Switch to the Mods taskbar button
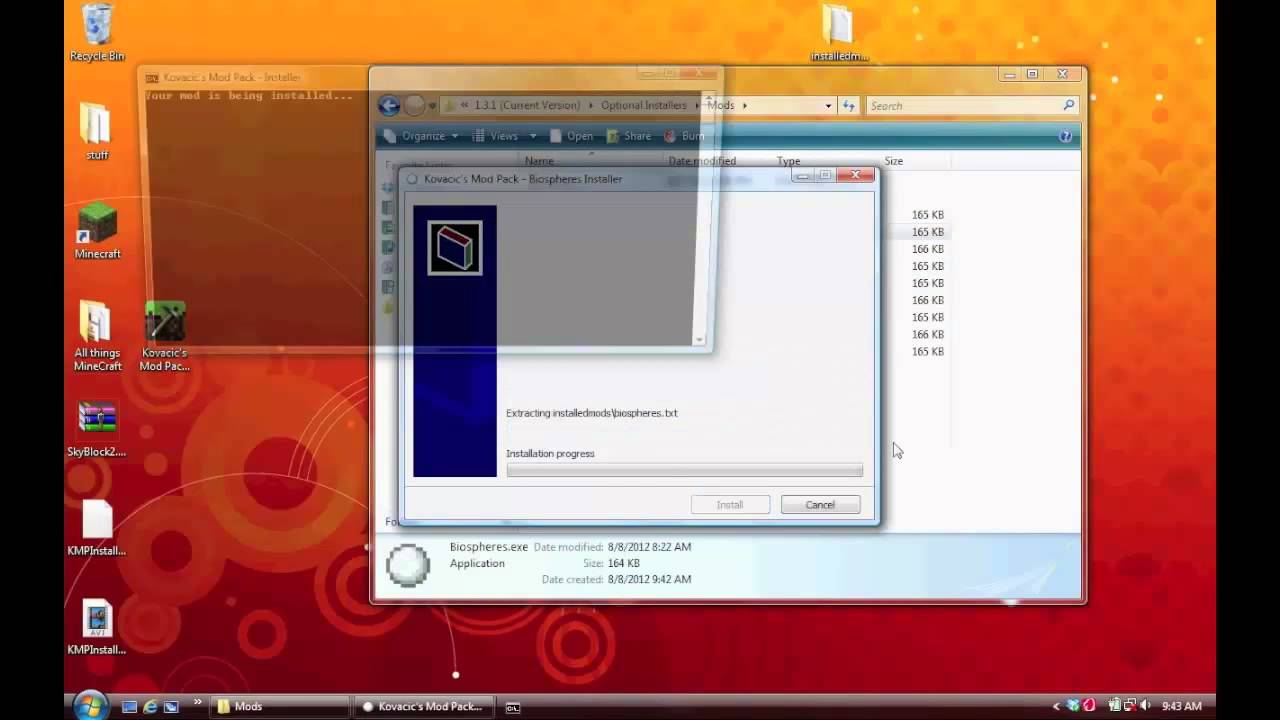 (x=279, y=706)
